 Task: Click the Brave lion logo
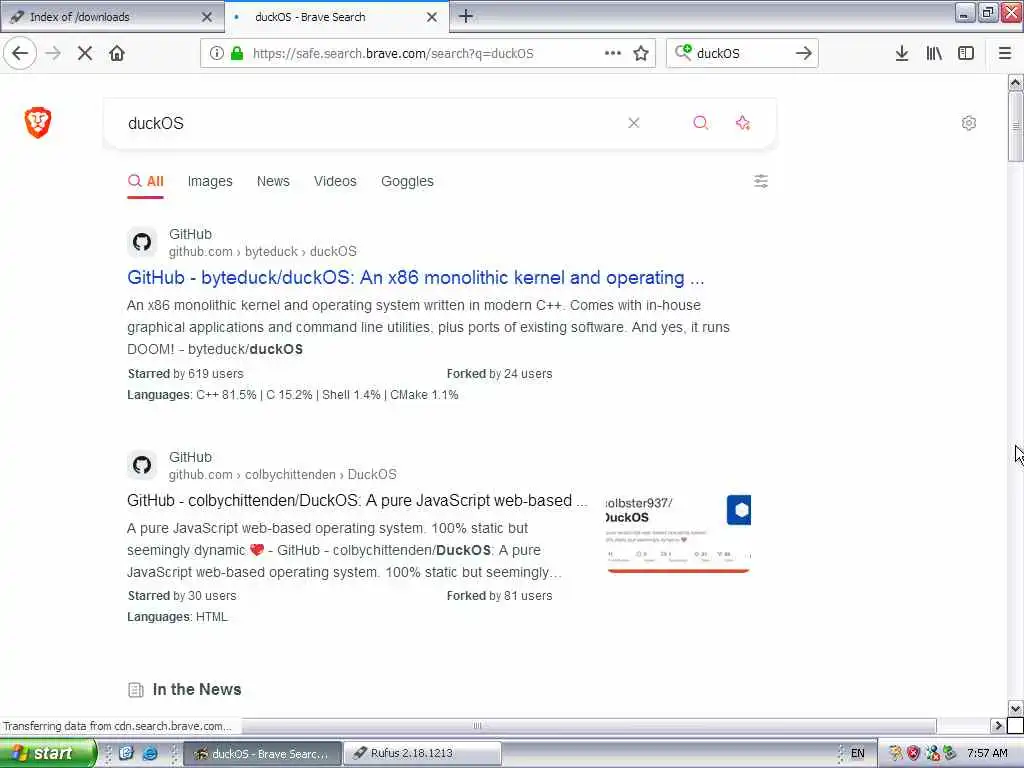point(38,122)
